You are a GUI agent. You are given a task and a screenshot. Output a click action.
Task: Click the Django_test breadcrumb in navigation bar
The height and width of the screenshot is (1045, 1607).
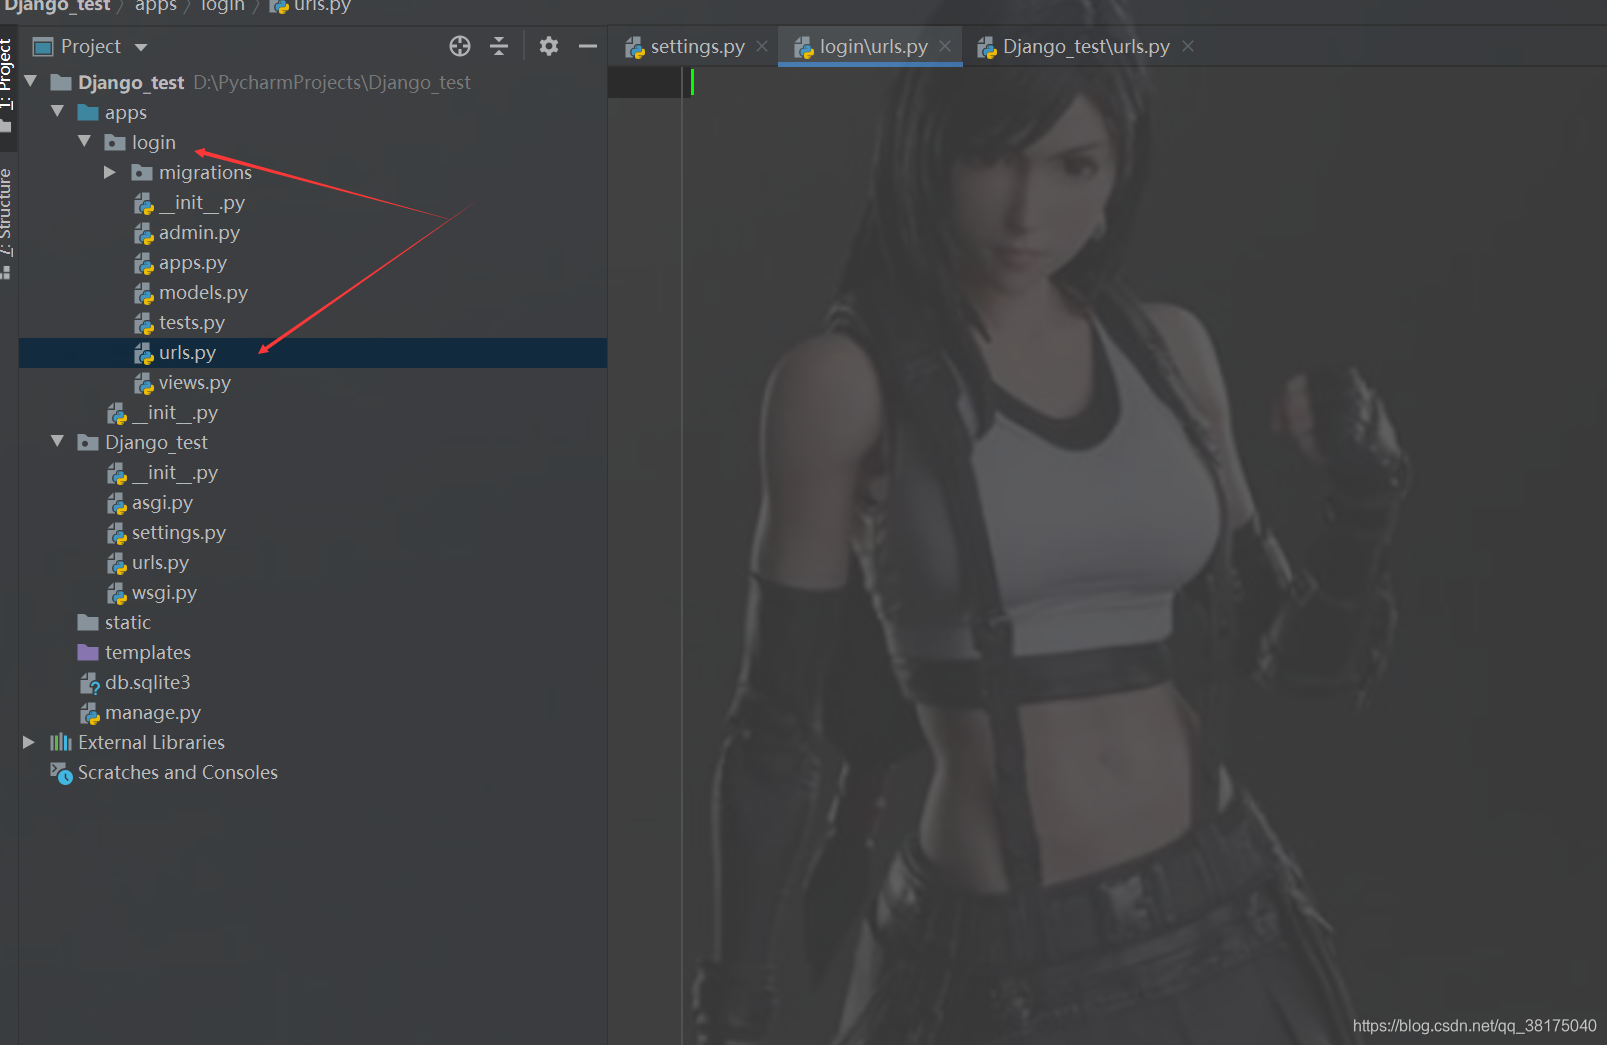[x=57, y=6]
